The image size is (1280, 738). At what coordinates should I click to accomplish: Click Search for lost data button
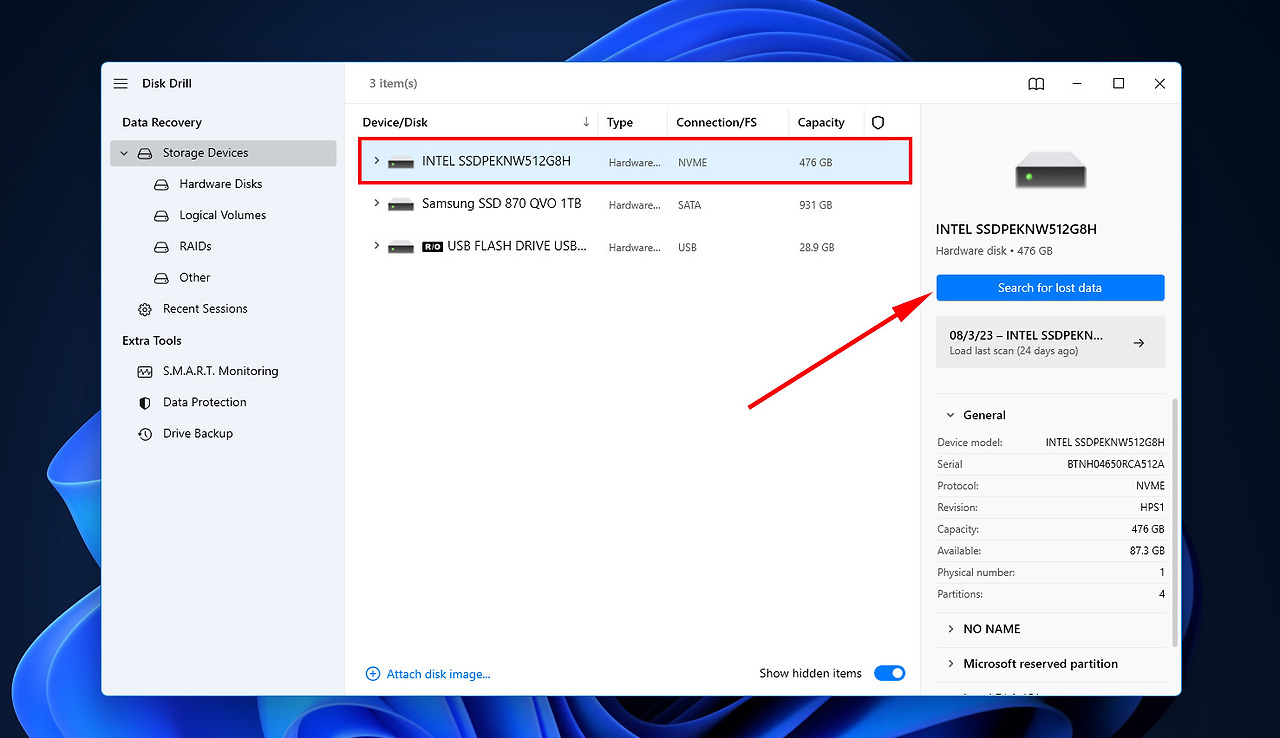click(x=1050, y=288)
